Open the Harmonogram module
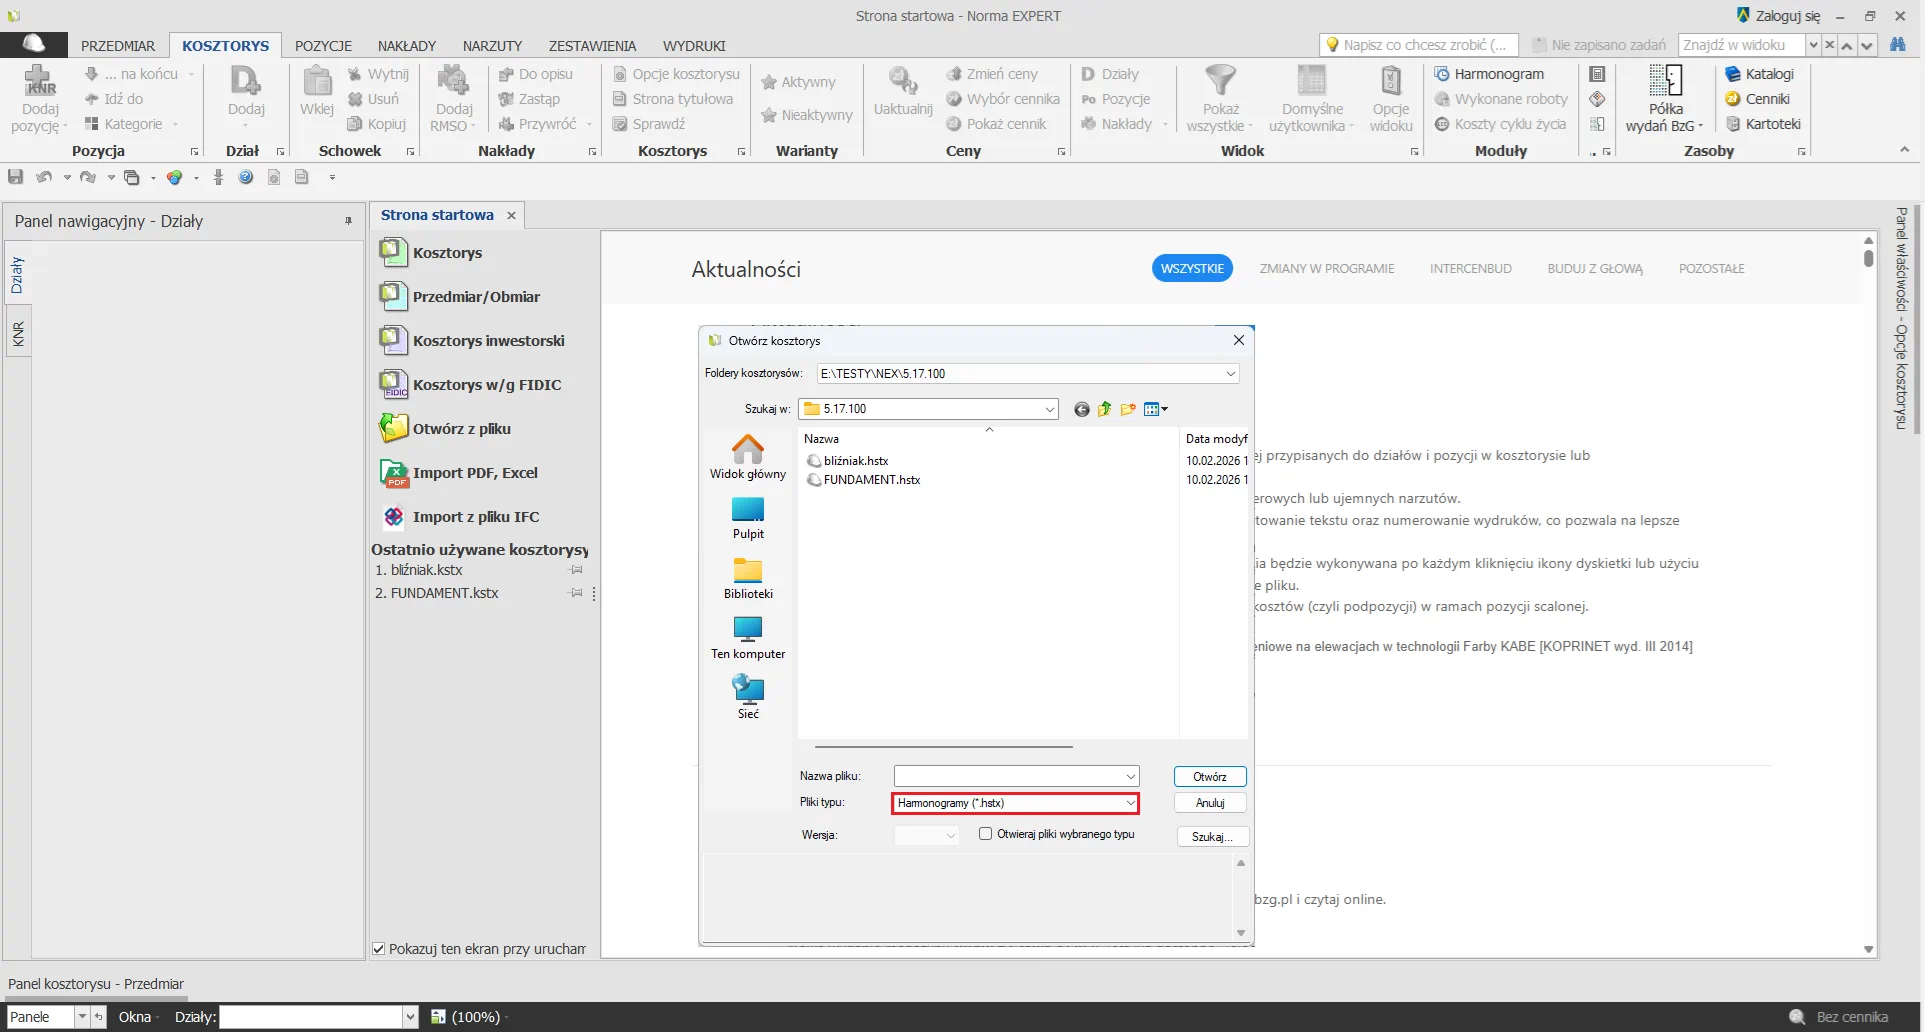Viewport: 1925px width, 1032px height. [1488, 74]
